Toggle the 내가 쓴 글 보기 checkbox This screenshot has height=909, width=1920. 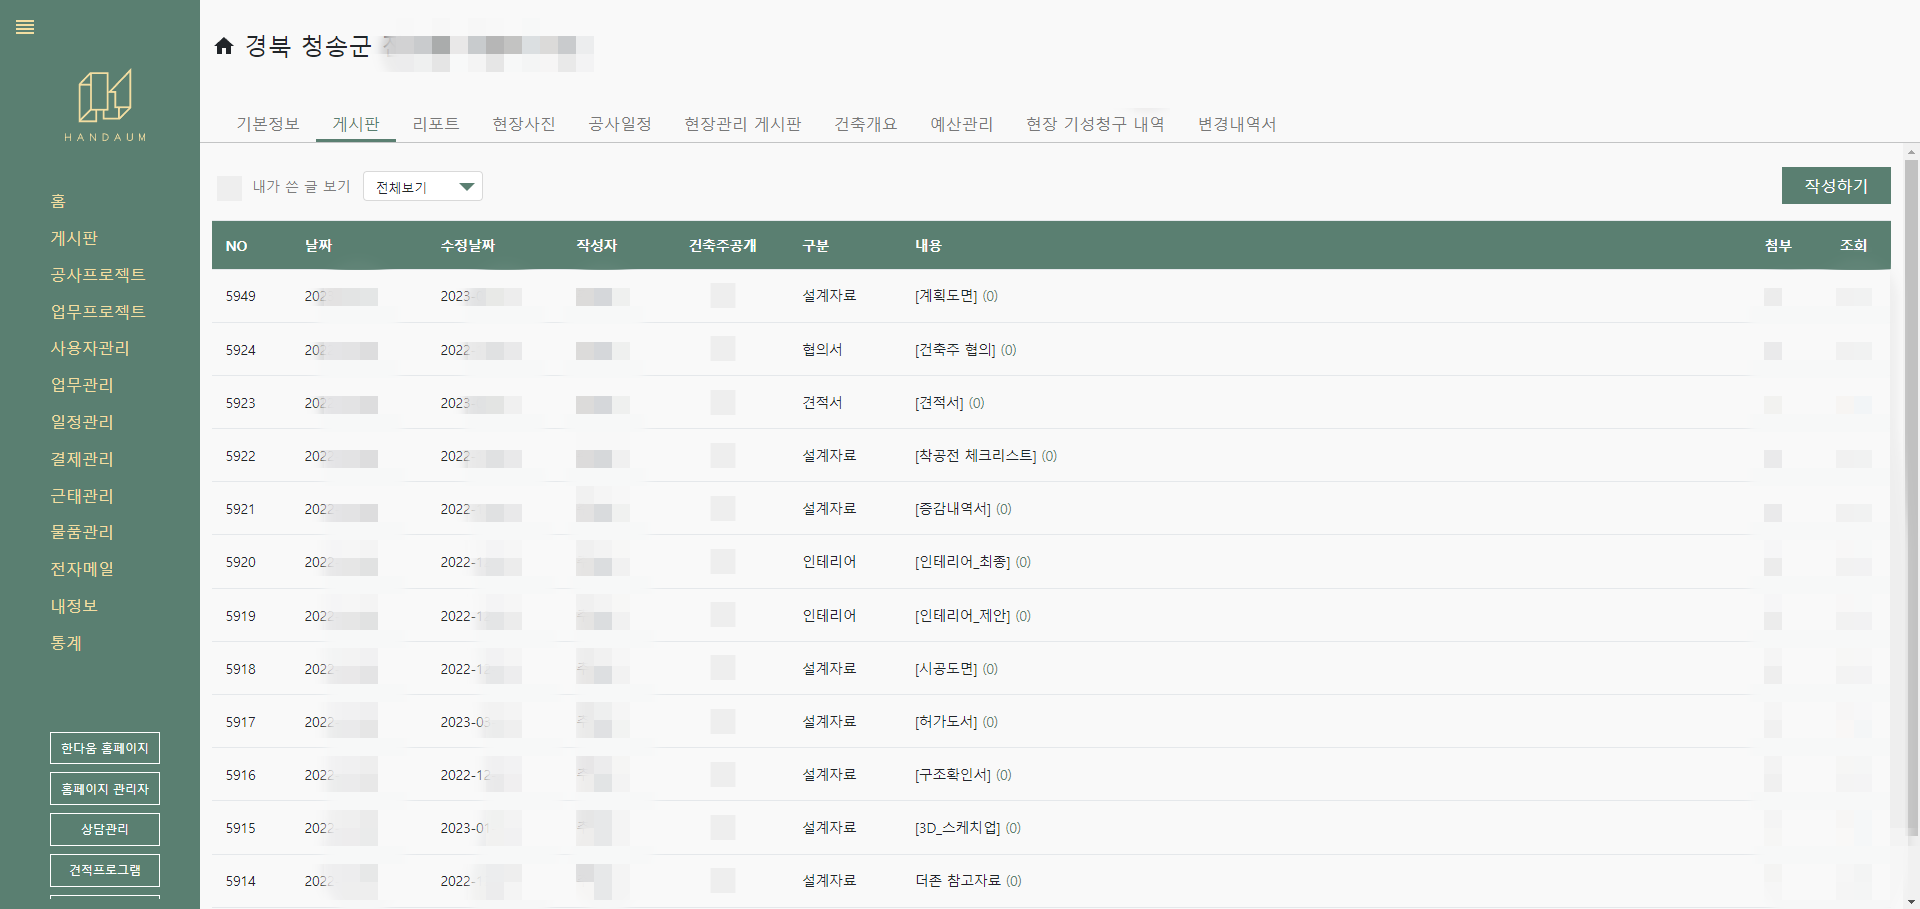229,188
